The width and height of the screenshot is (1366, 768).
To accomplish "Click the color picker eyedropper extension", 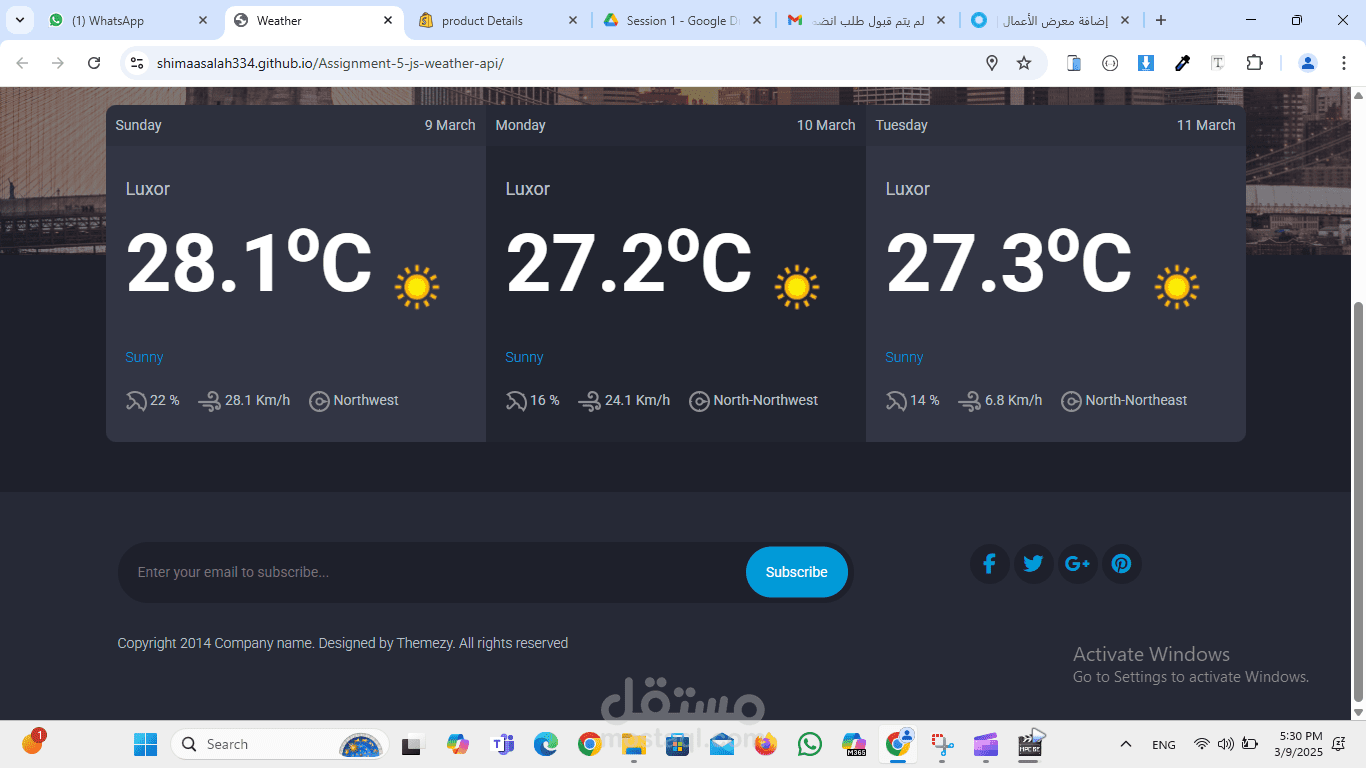I will tap(1182, 63).
